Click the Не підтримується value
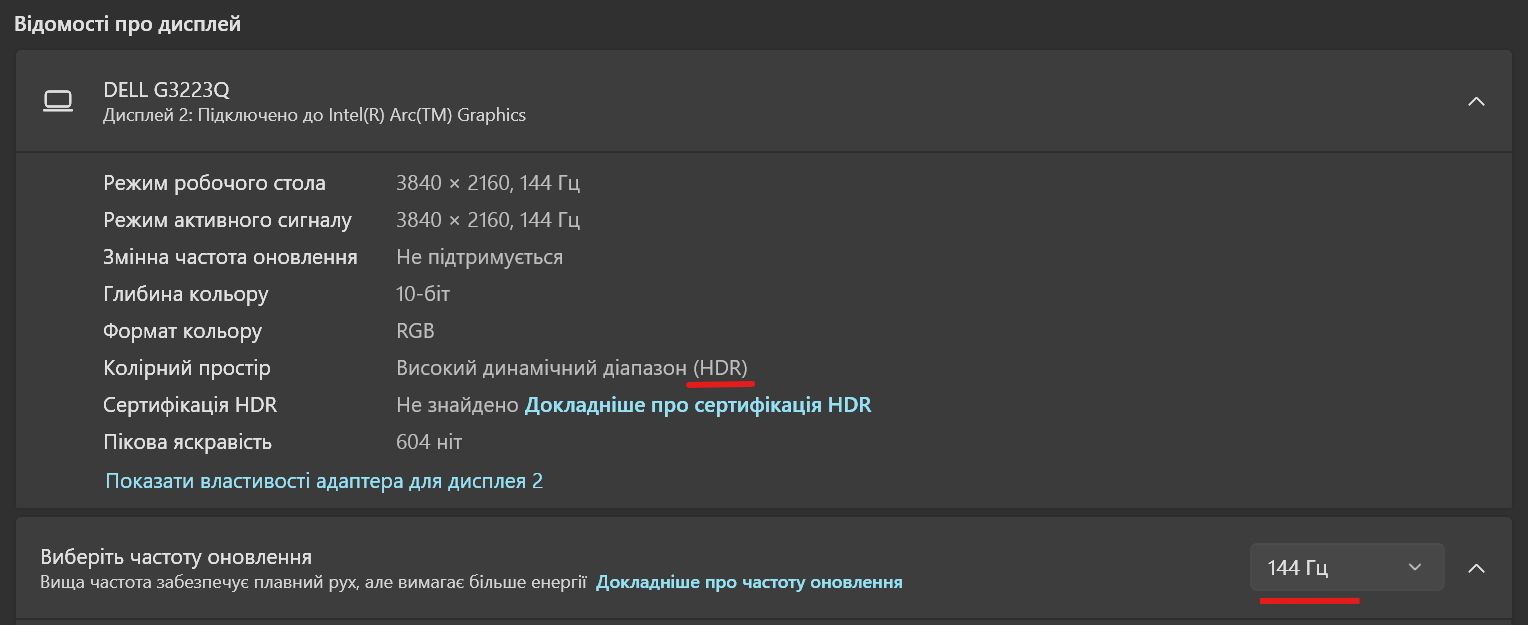This screenshot has width=1528, height=625. click(479, 257)
